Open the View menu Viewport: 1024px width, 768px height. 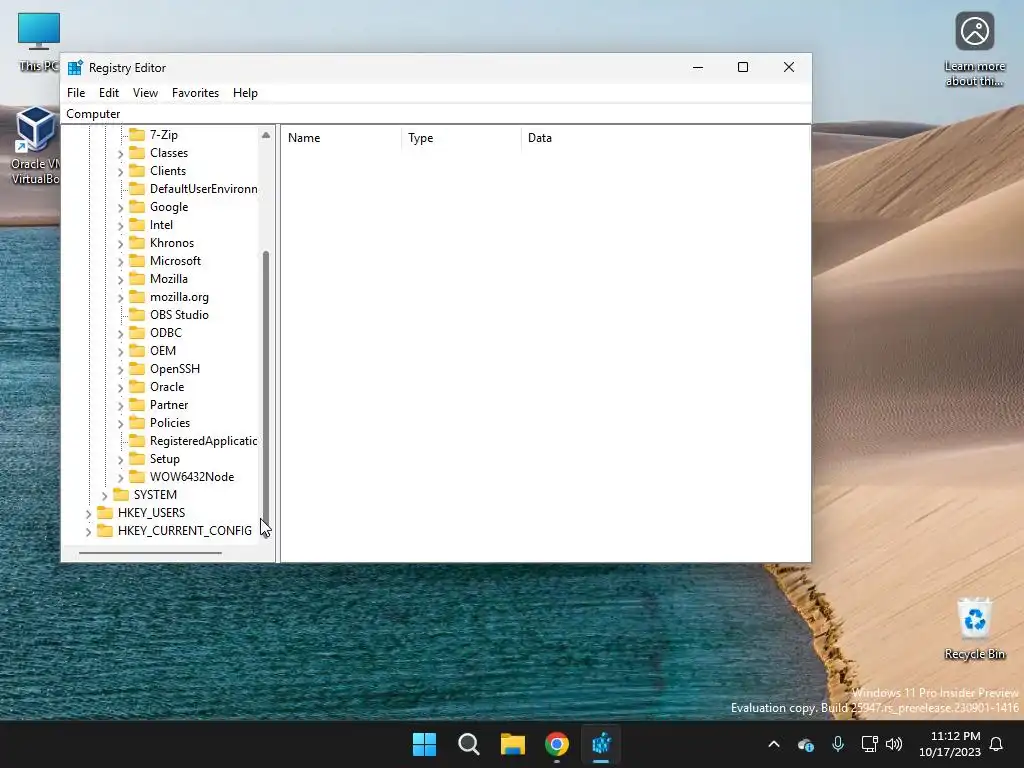(145, 93)
